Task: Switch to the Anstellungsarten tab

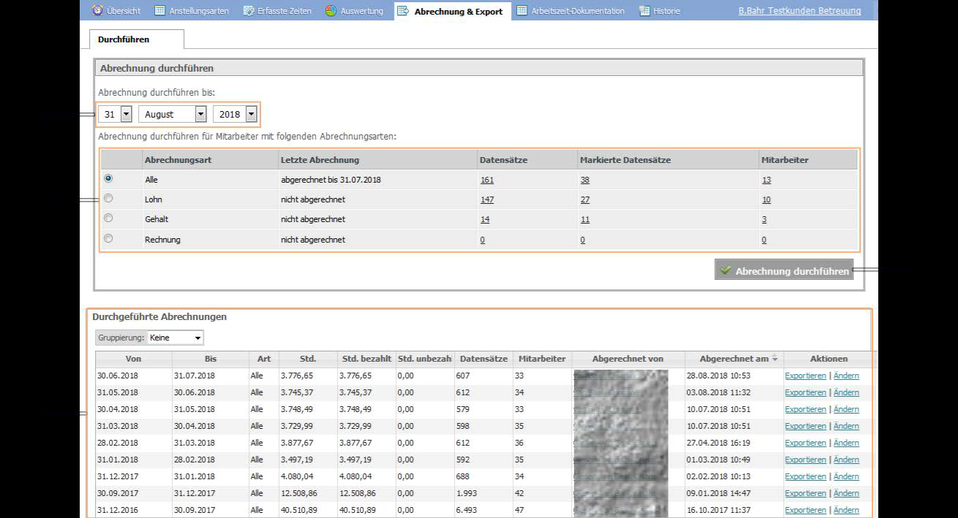Action: [199, 11]
